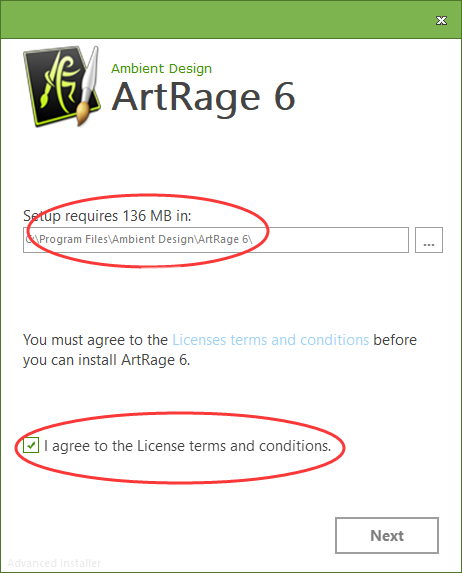Click the Next button

387,535
